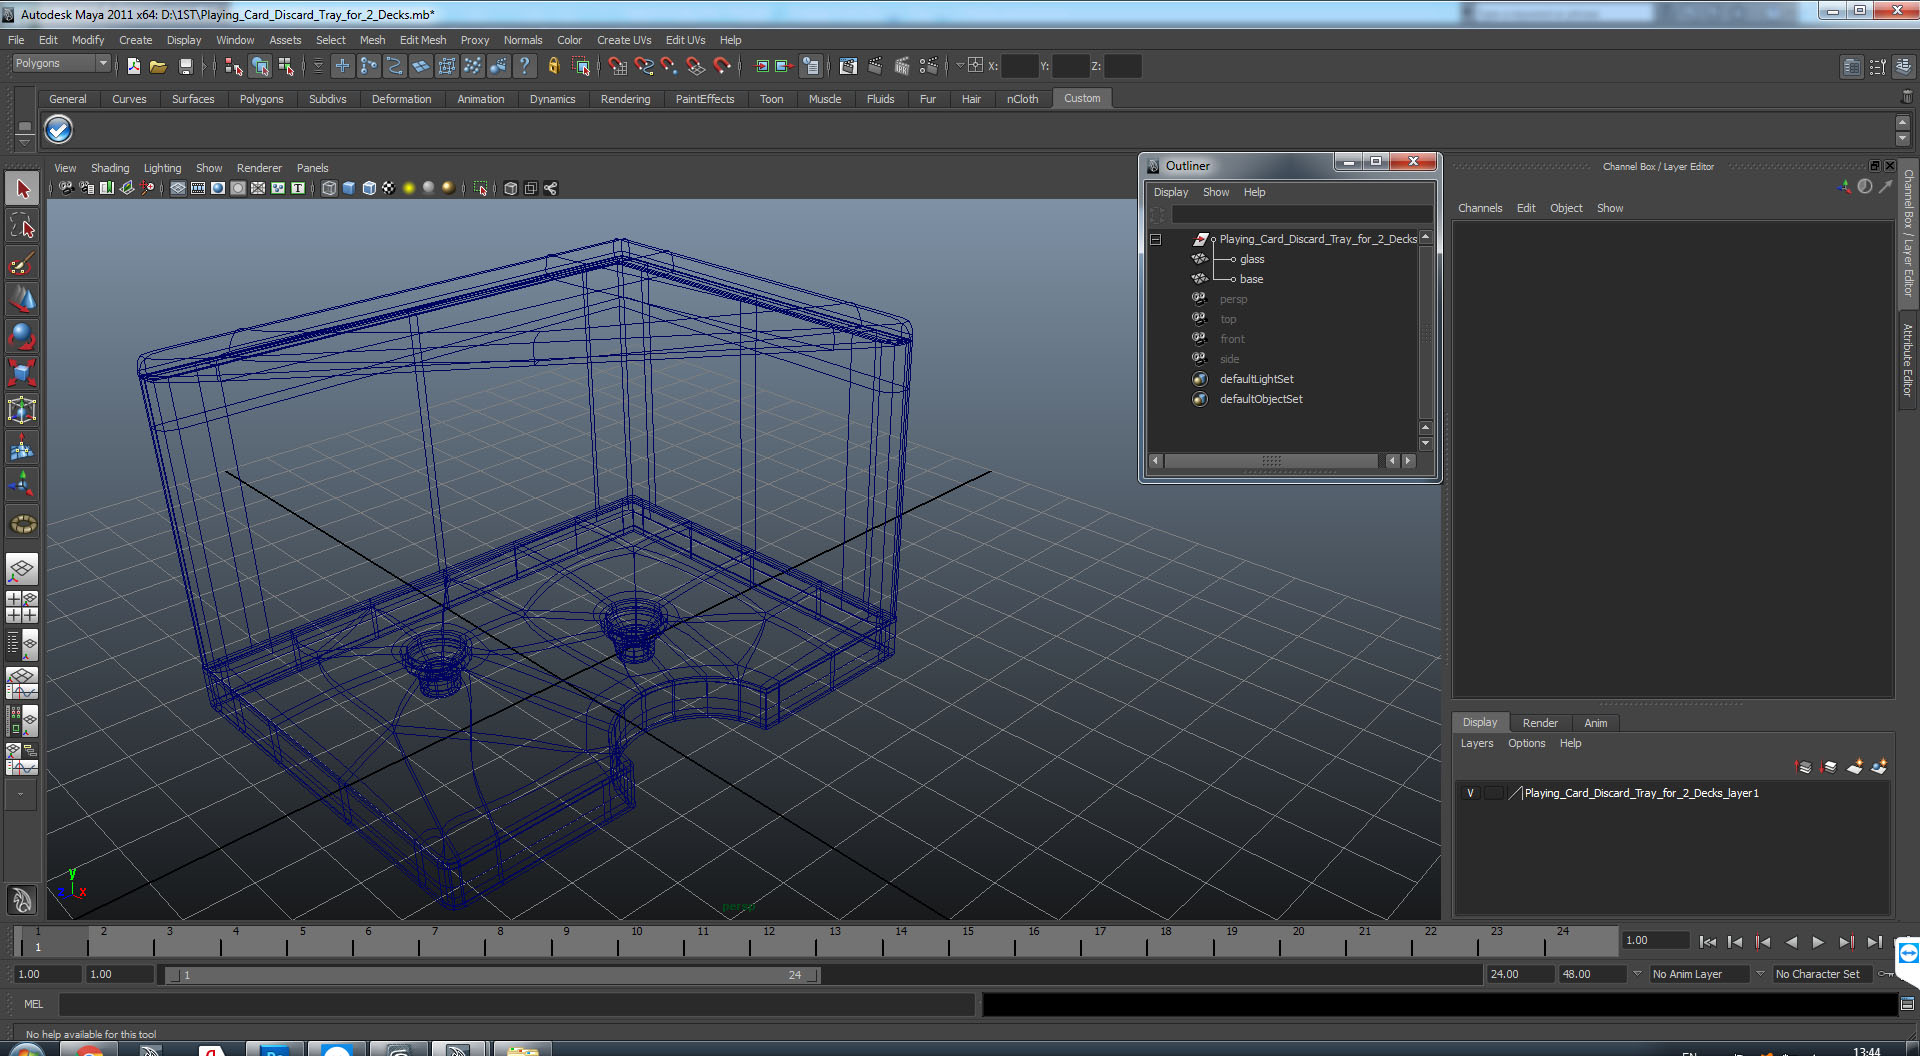This screenshot has height=1056, width=1920.
Task: Click the New Scene icon
Action: click(133, 66)
